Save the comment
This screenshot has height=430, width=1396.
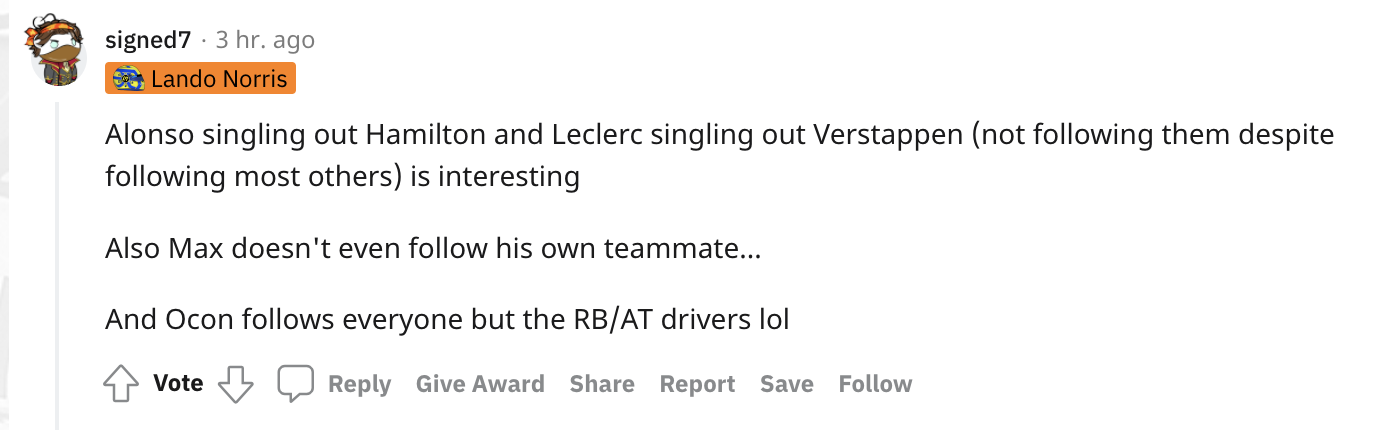click(786, 384)
